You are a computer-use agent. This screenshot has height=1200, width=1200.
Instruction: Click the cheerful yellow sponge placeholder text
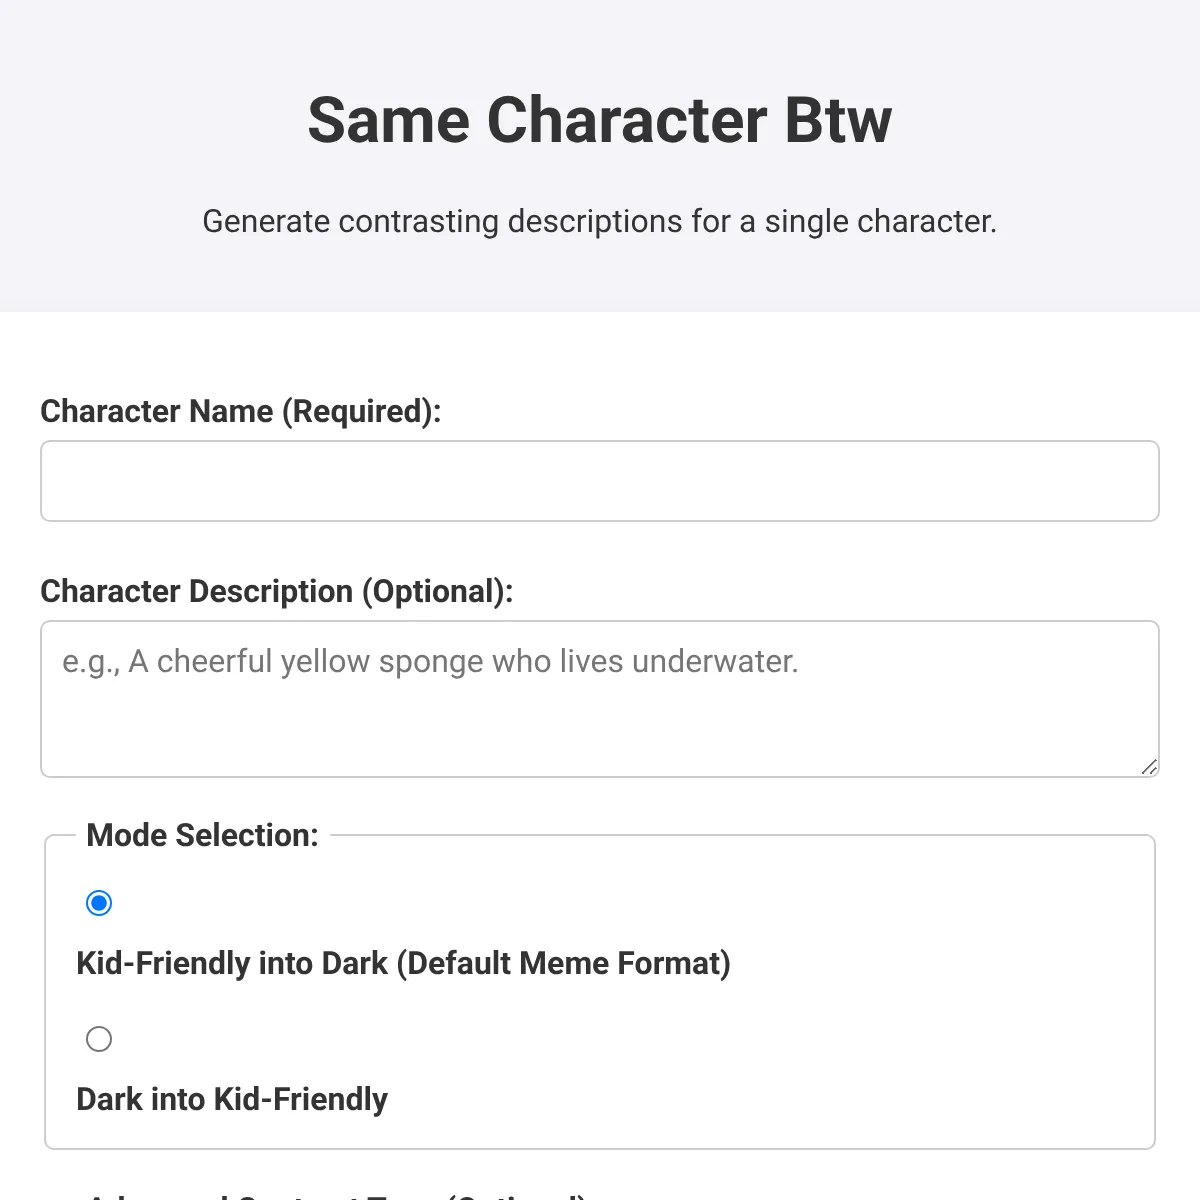(x=430, y=661)
